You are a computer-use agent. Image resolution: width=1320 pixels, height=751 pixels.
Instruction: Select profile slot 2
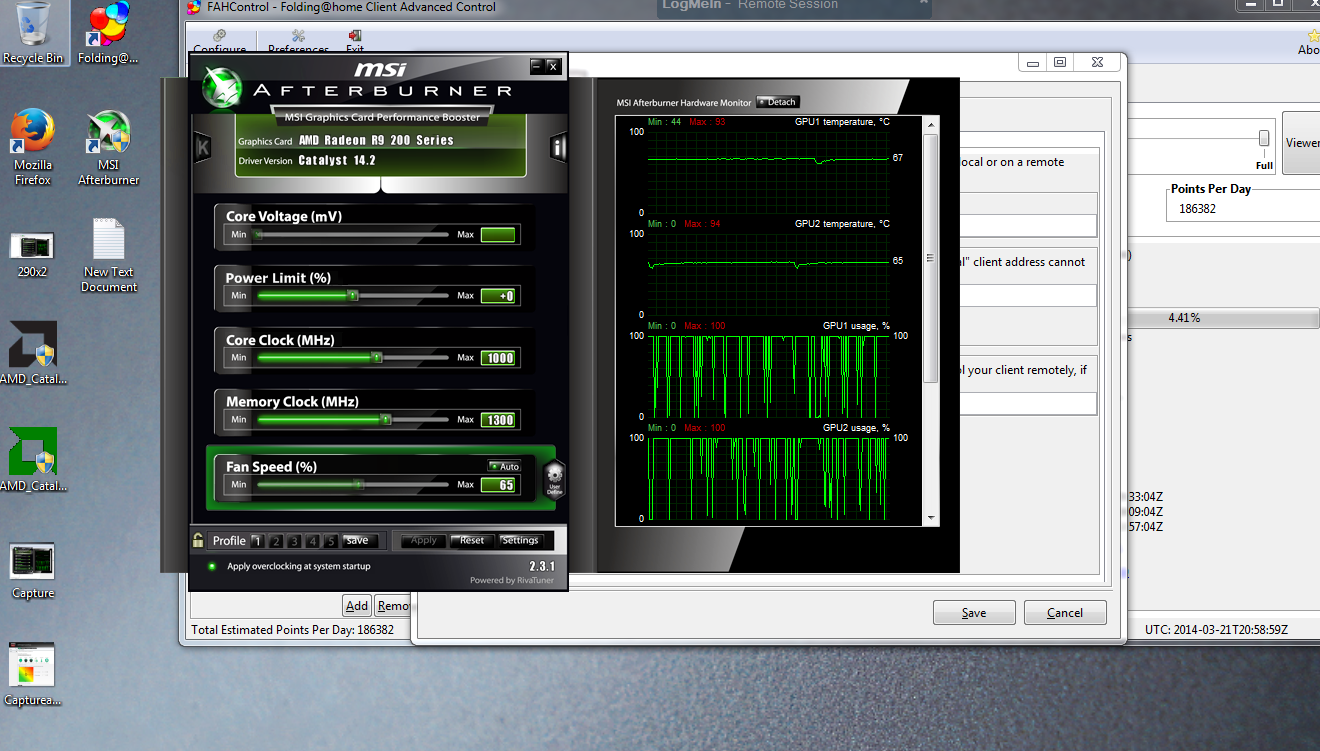[x=276, y=541]
